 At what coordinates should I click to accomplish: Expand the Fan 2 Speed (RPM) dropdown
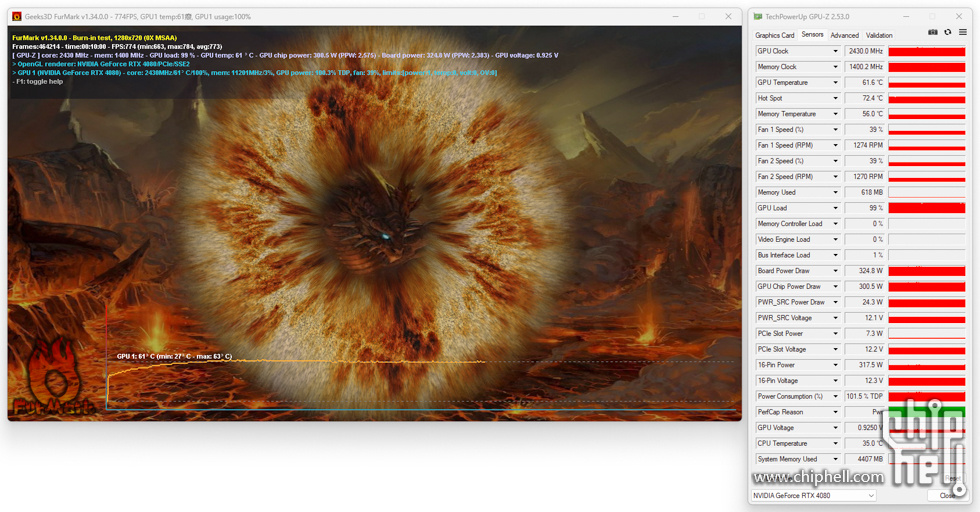pos(835,176)
